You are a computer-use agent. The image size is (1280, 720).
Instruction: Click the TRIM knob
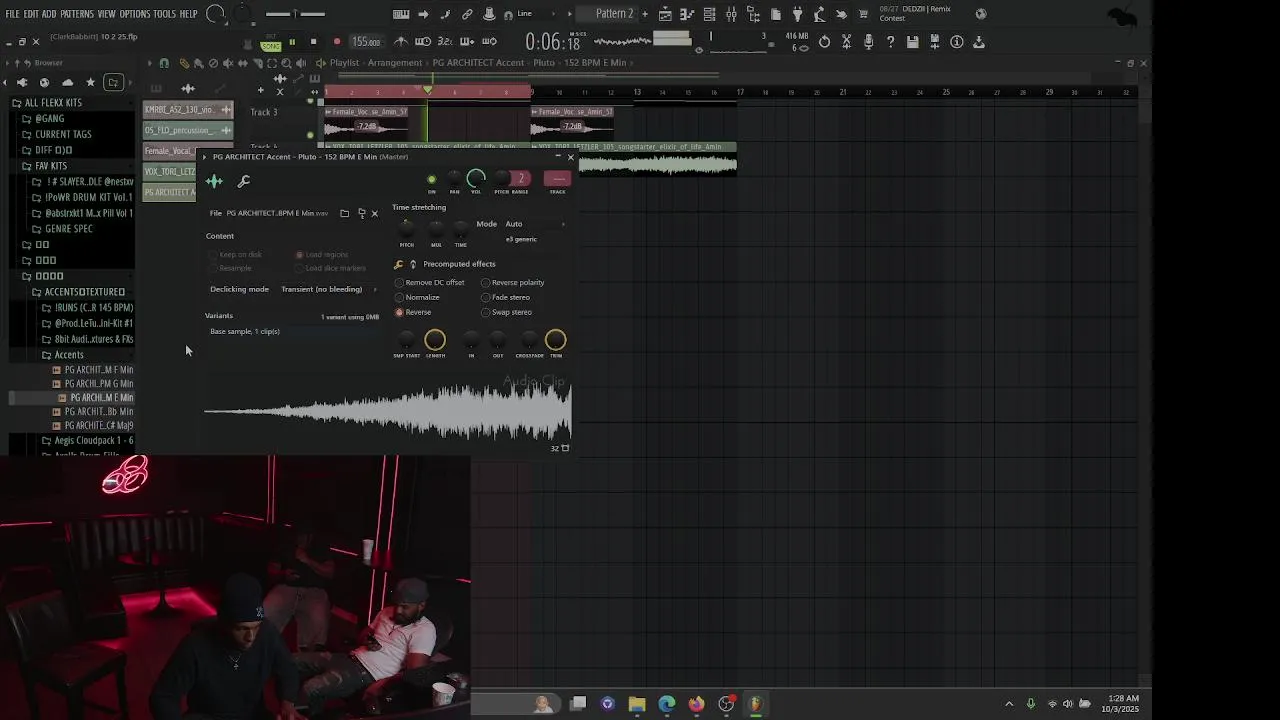[x=556, y=341]
